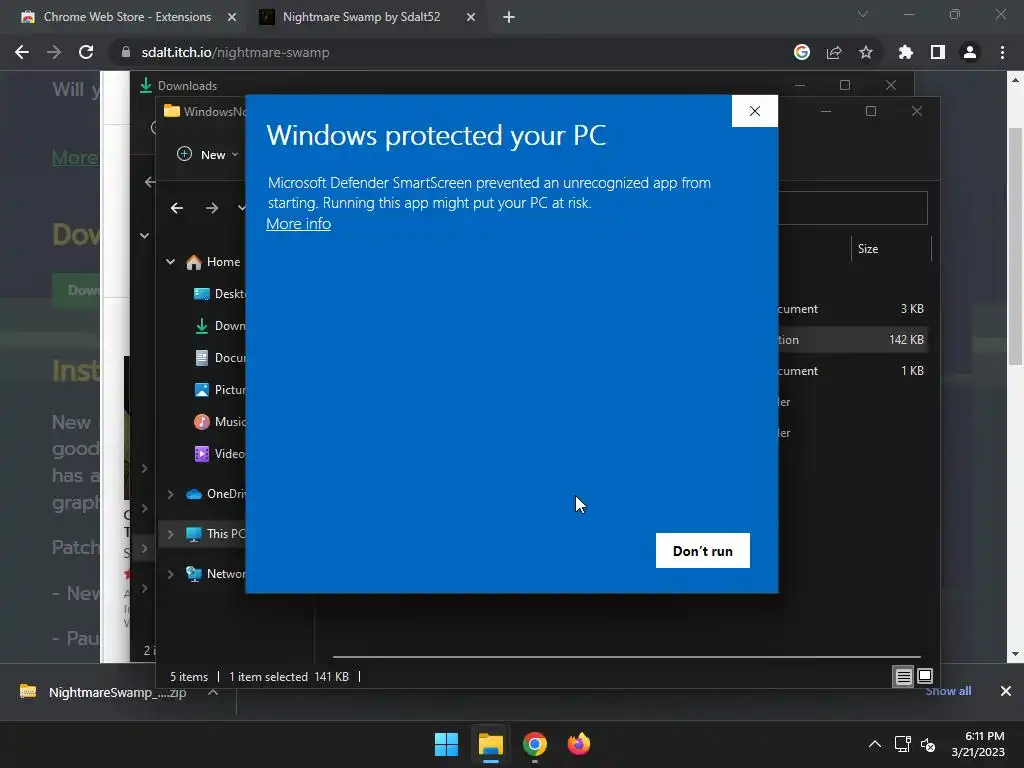Go back in File Explorer
The width and height of the screenshot is (1024, 768).
(177, 208)
